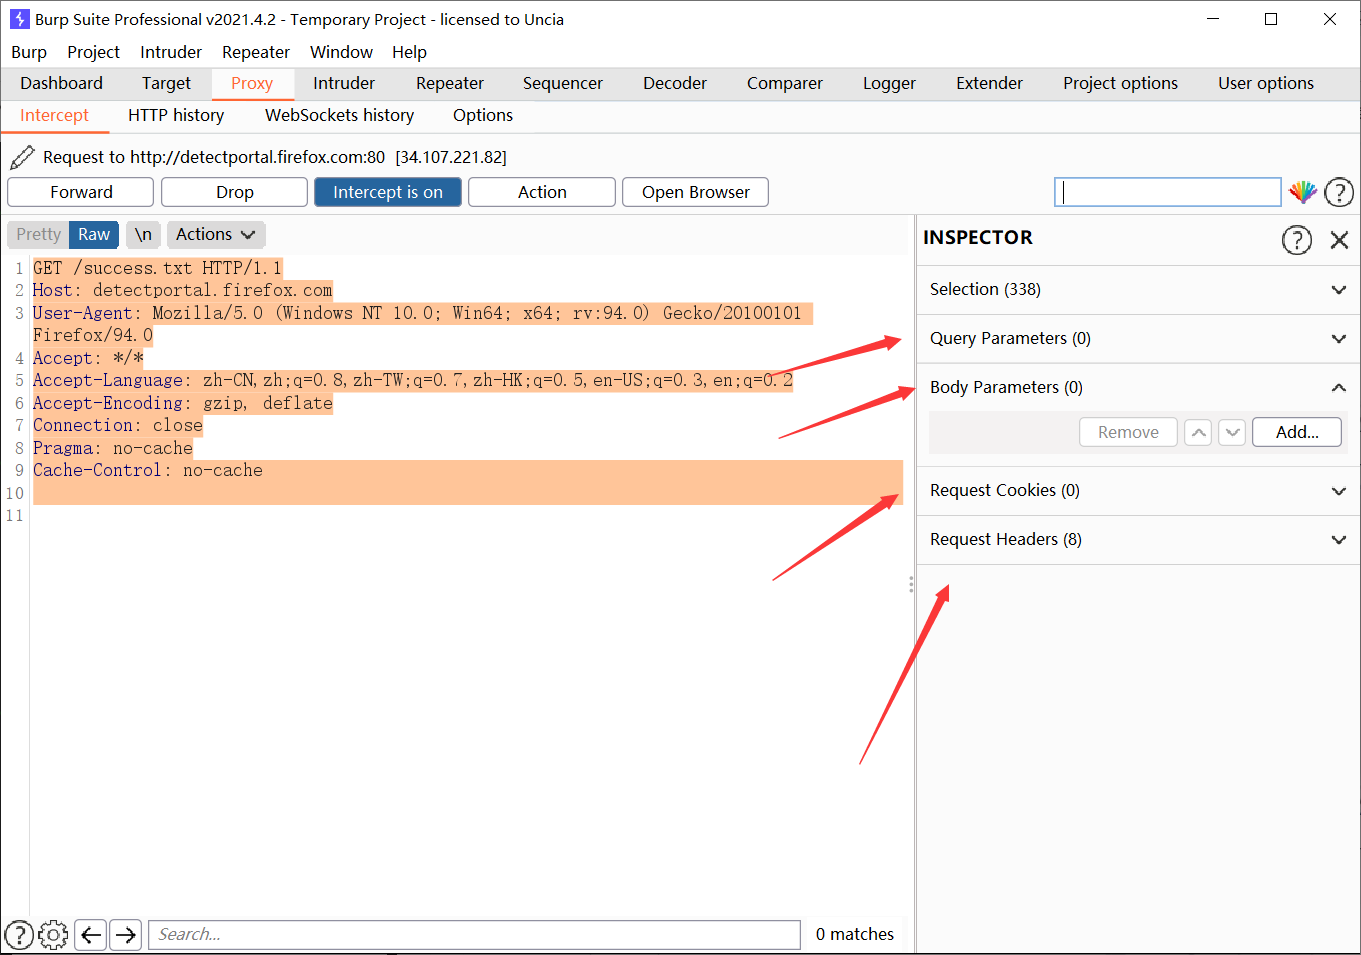
Task: Switch to Raw view
Action: 94,234
